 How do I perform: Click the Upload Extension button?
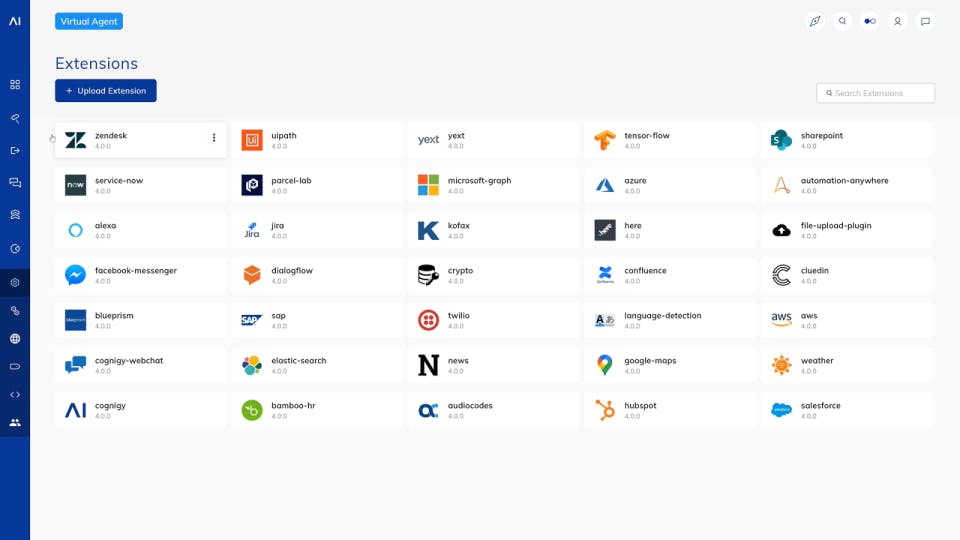click(x=105, y=91)
